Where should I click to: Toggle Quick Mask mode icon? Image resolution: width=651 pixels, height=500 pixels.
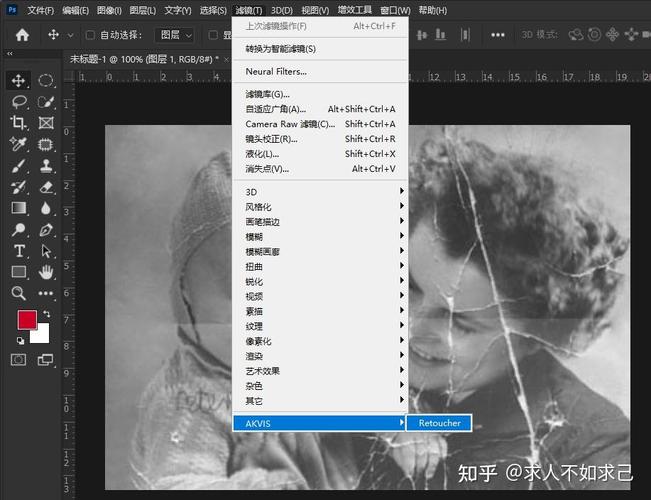(x=18, y=360)
